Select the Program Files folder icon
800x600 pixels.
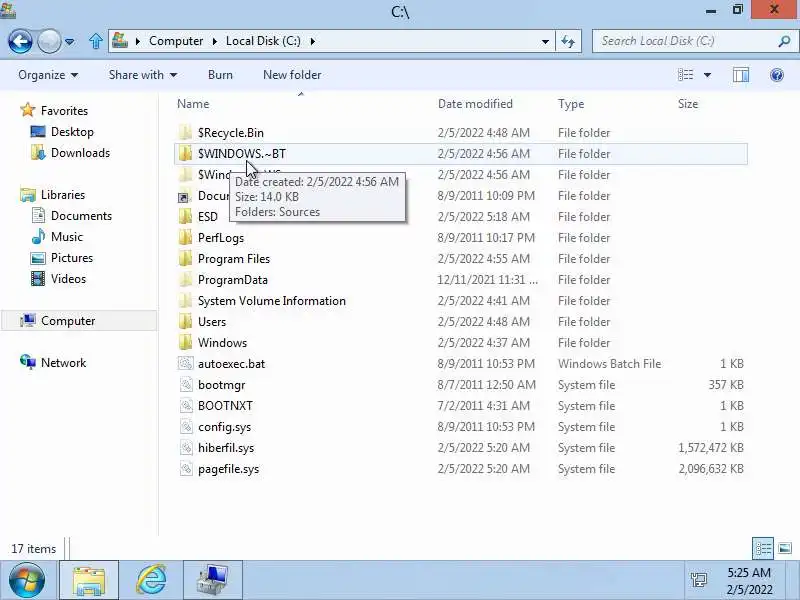(186, 259)
